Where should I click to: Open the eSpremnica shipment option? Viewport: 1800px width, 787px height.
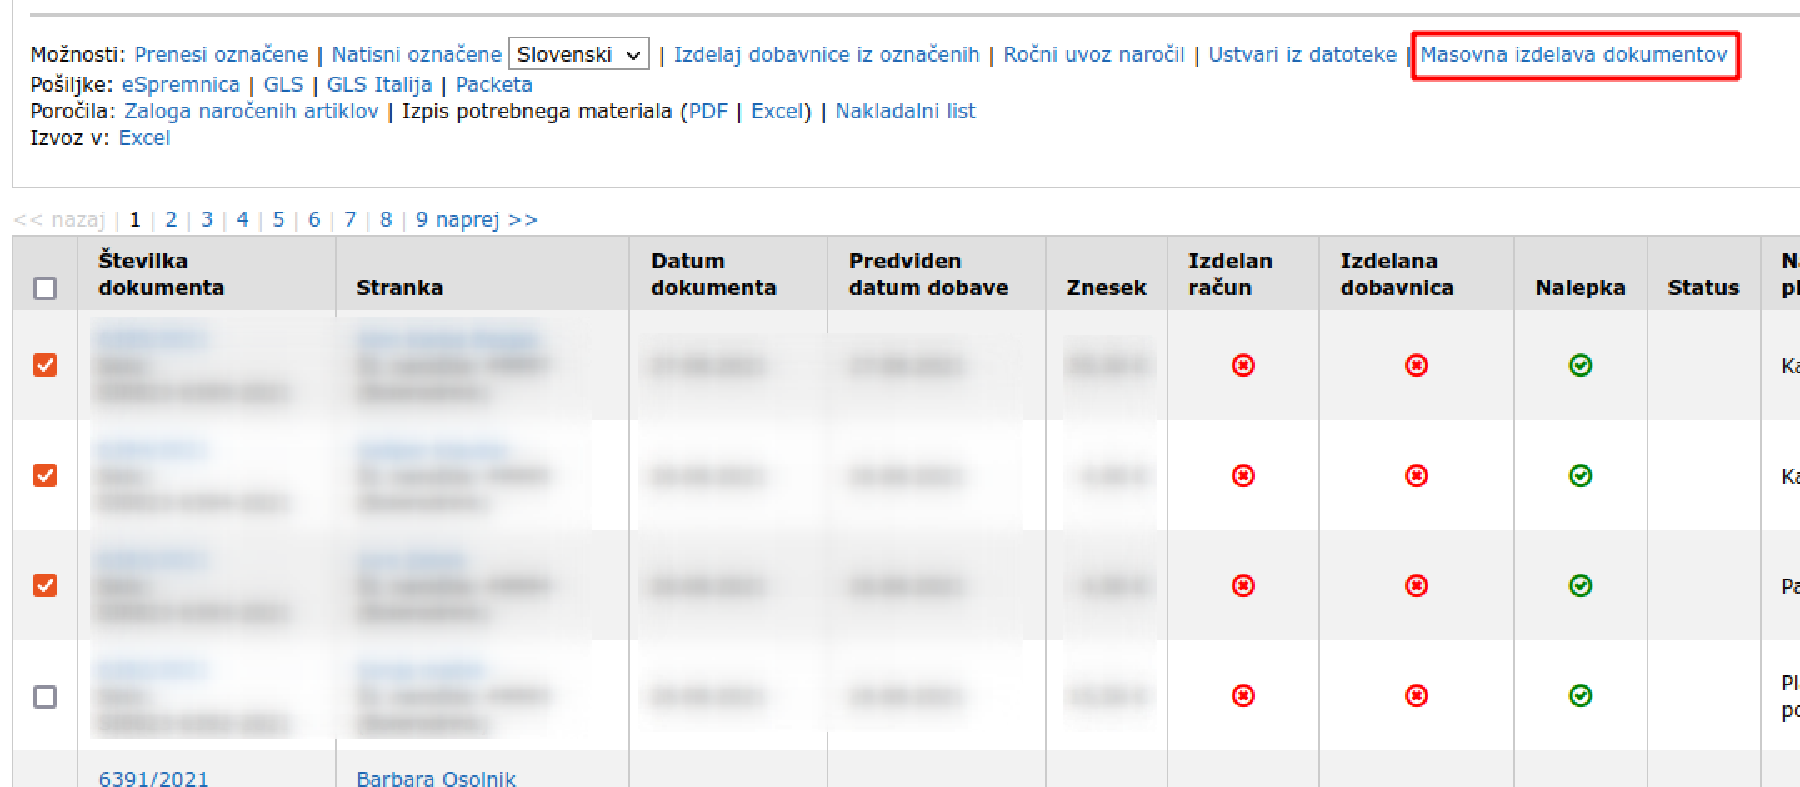pyautogui.click(x=180, y=85)
